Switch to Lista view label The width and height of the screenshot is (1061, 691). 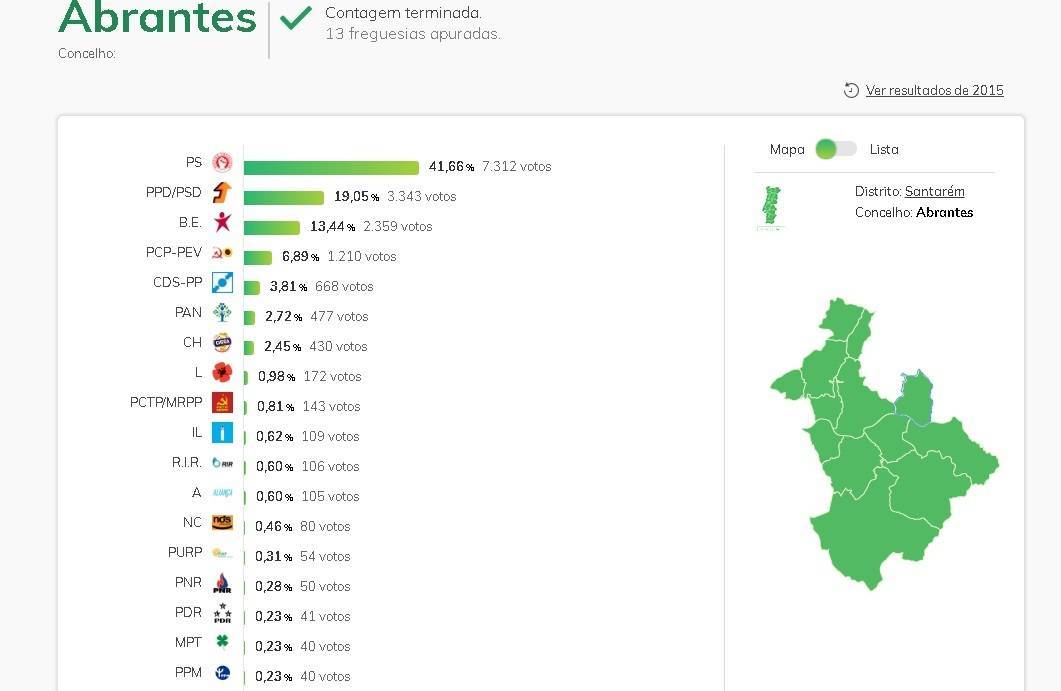coord(884,150)
